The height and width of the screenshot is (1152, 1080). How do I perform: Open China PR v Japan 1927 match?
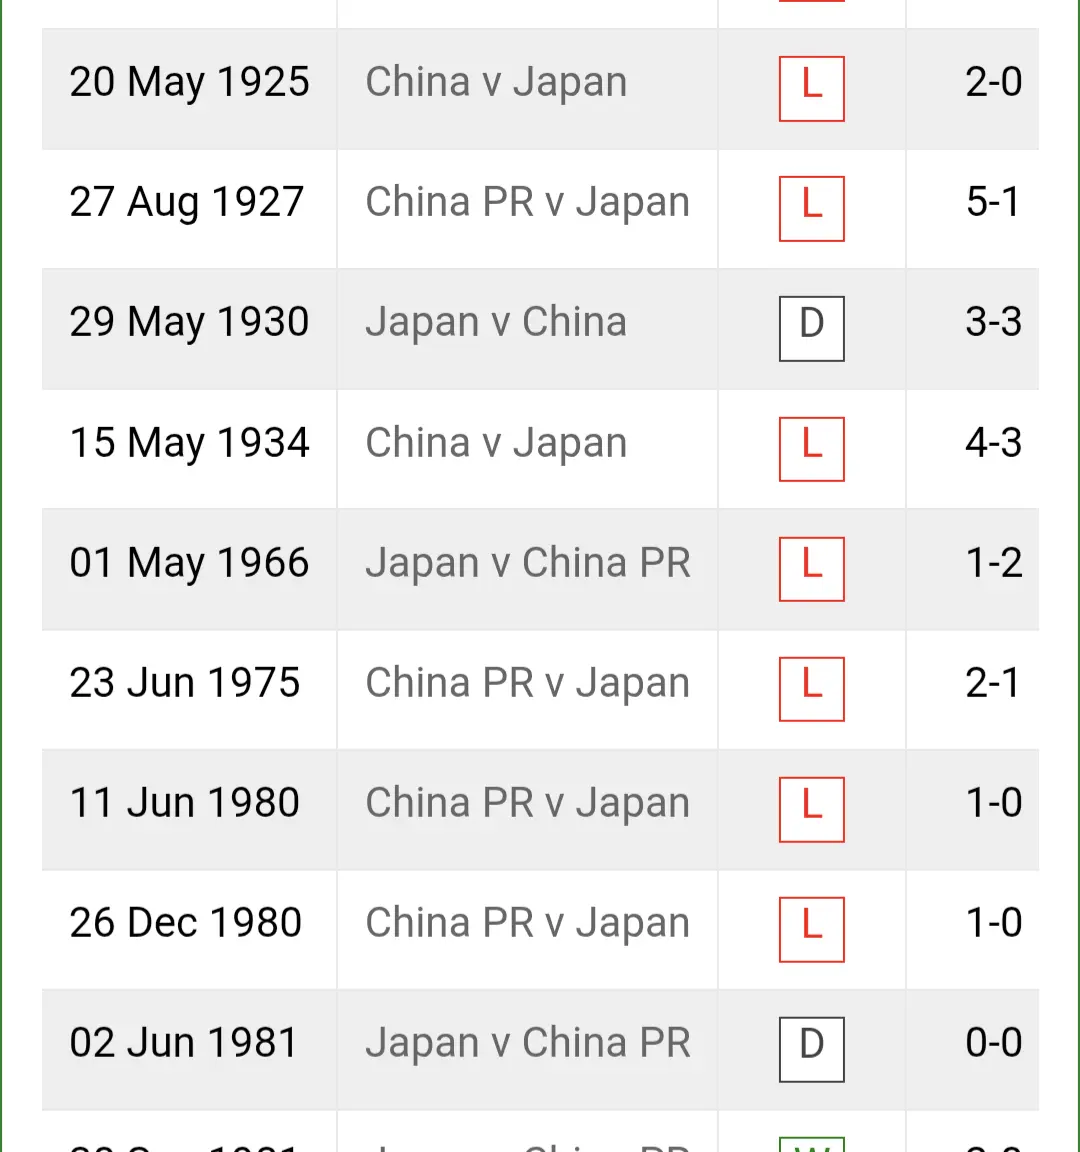click(528, 202)
